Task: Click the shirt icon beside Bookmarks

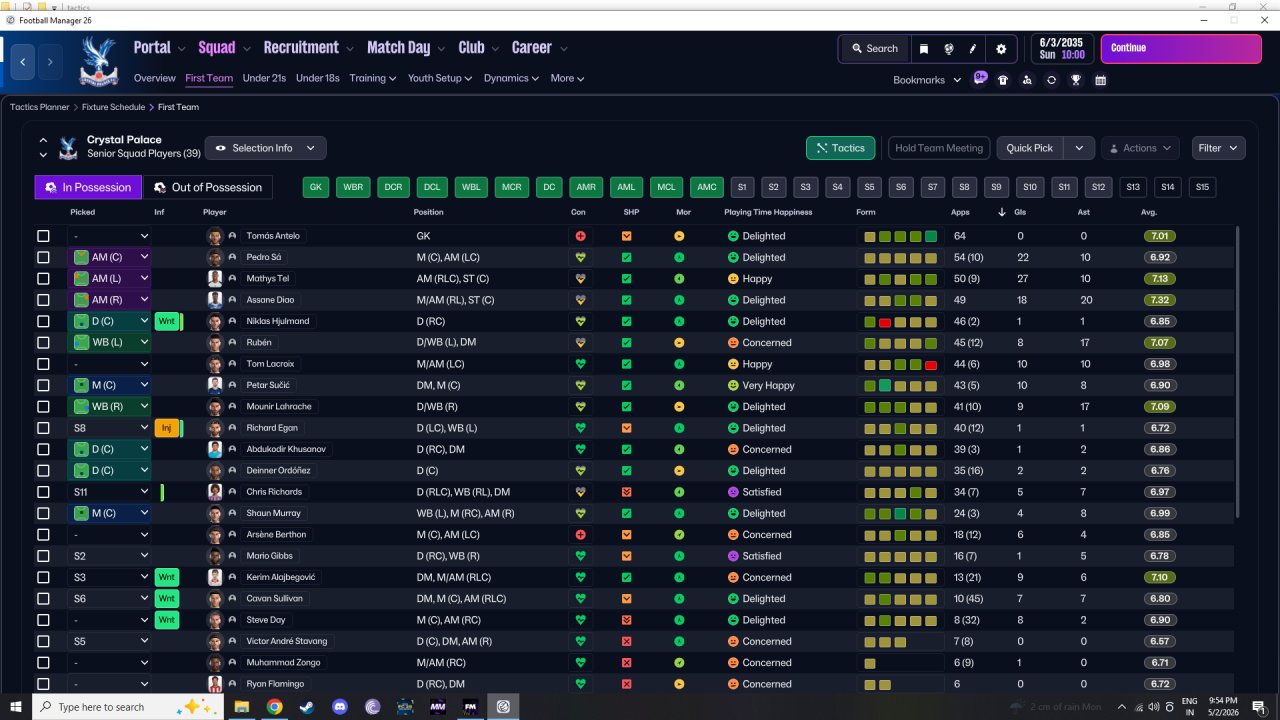Action: tap(1003, 80)
